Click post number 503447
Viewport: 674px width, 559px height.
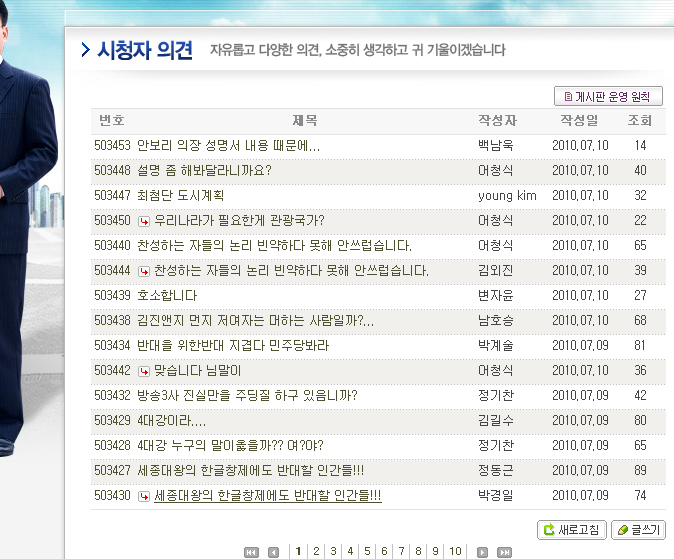coord(112,196)
